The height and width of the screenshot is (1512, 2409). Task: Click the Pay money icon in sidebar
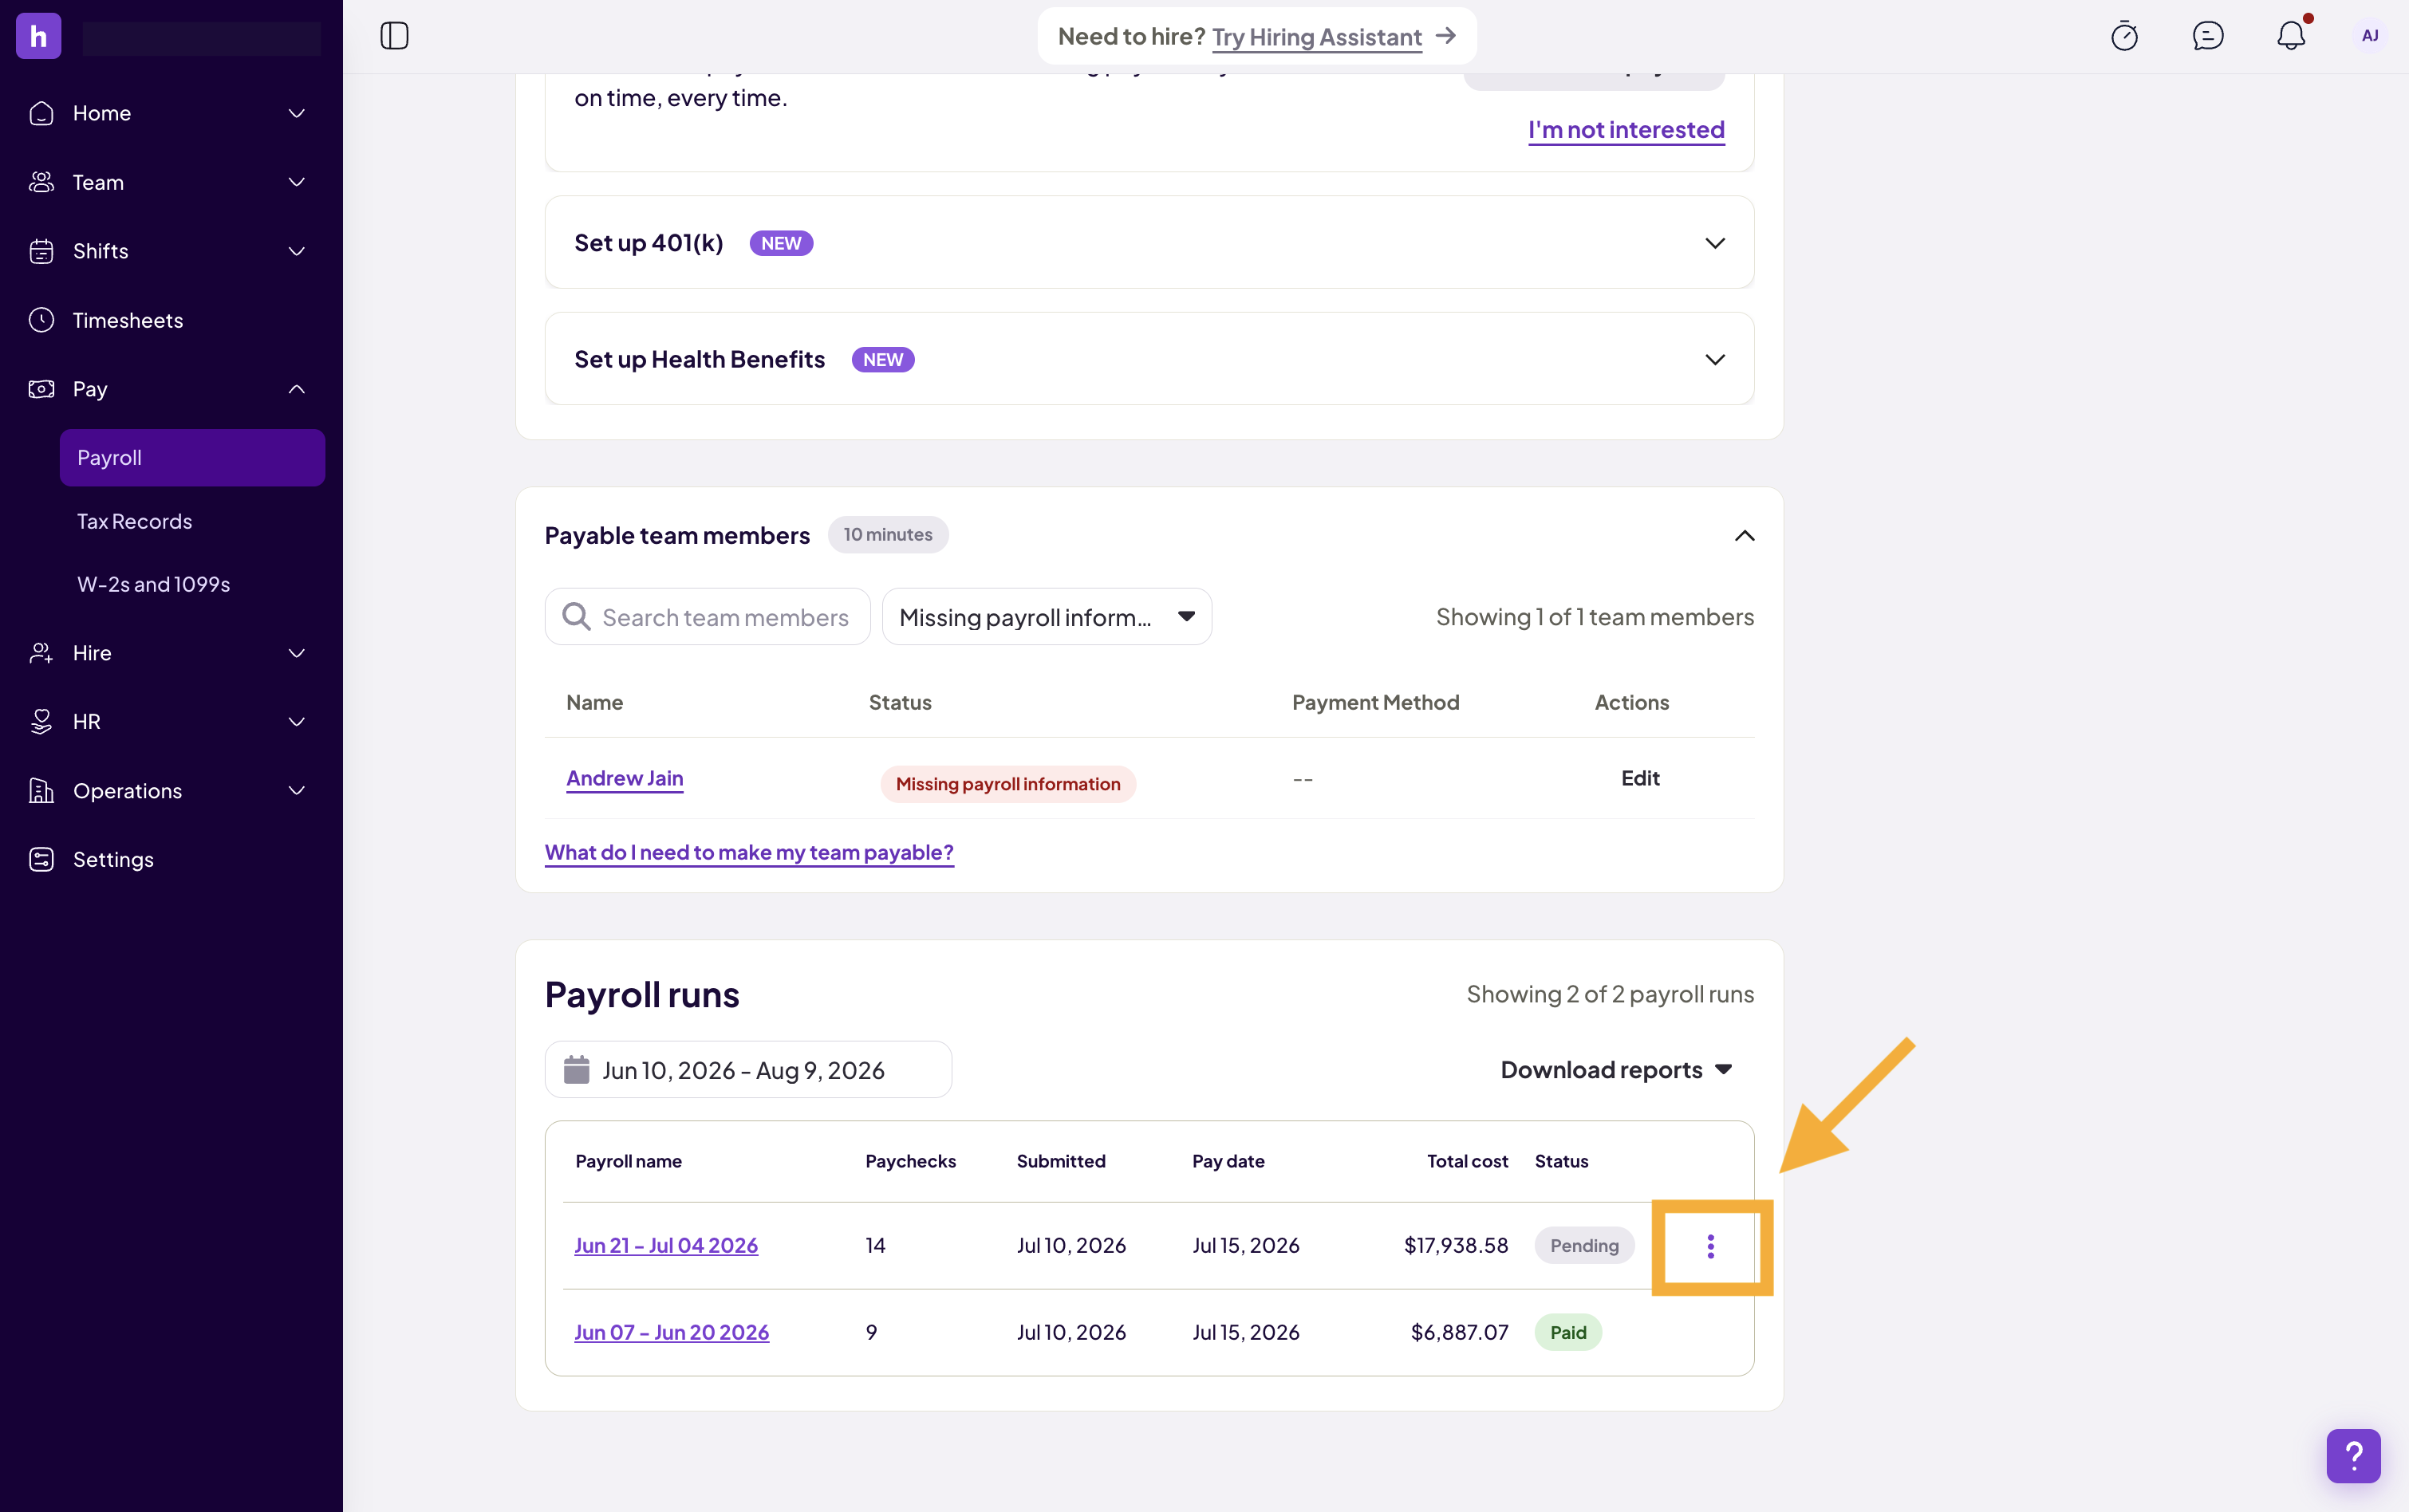(x=41, y=389)
